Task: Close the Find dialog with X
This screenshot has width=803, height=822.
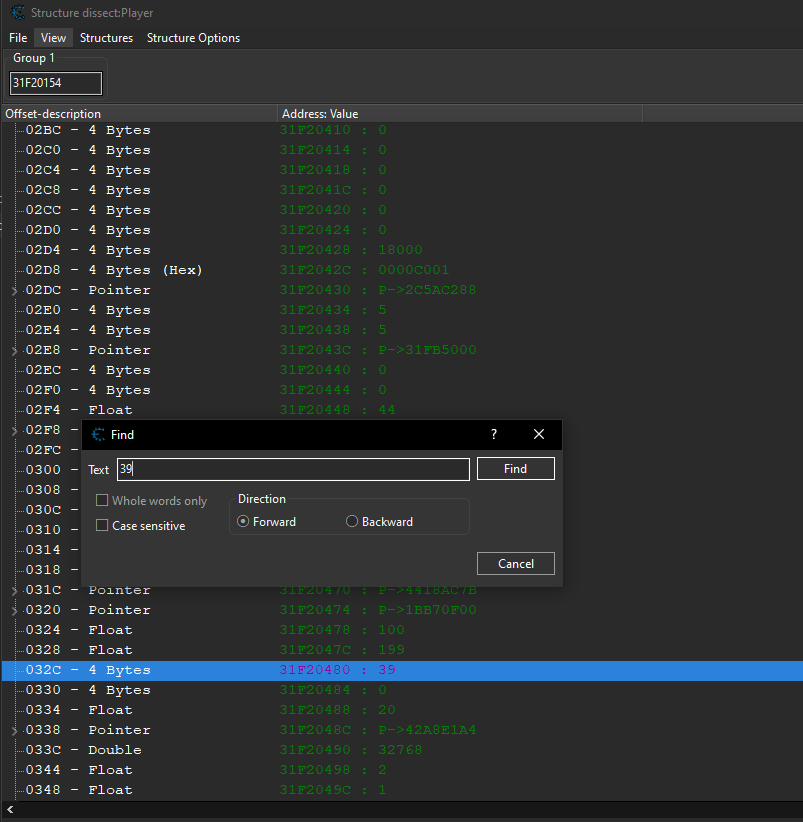Action: tap(539, 435)
